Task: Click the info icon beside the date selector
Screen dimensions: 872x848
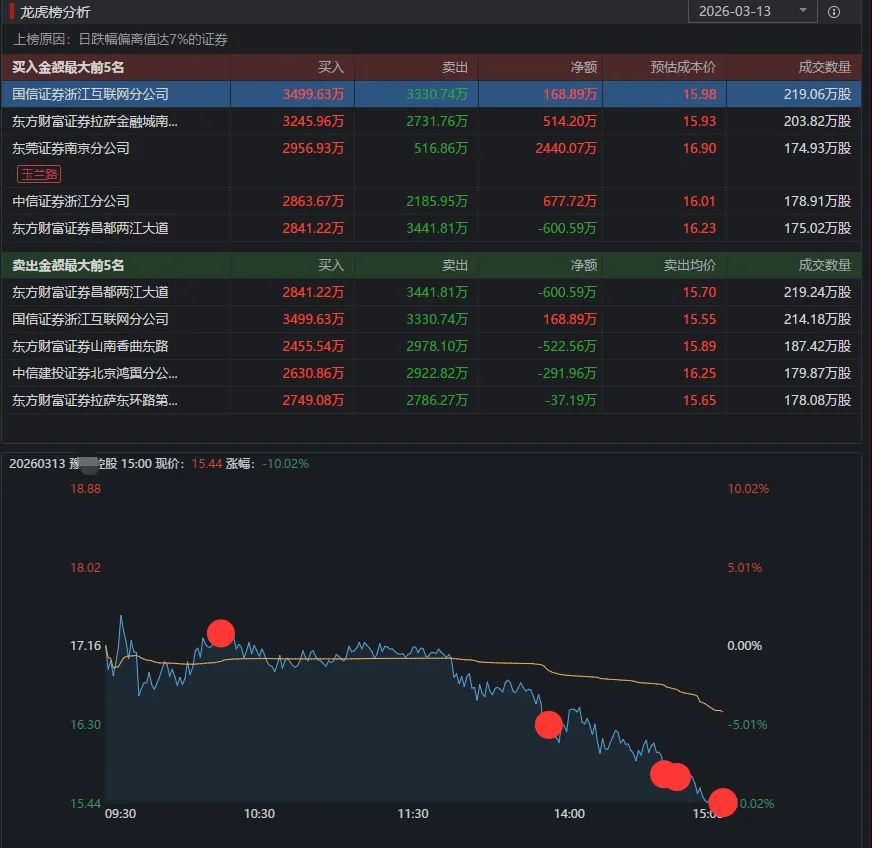Action: 833,12
